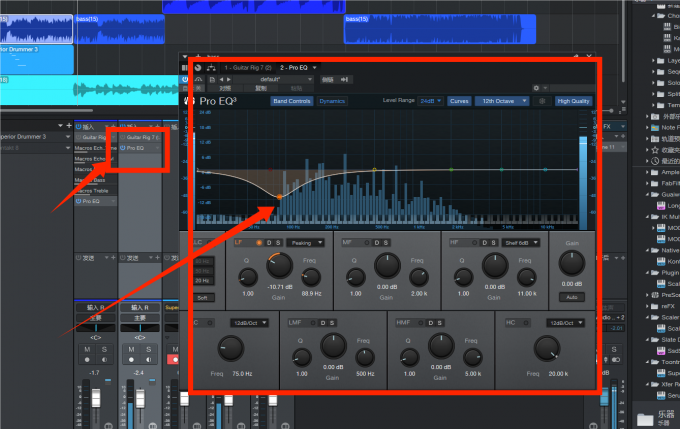Click the LF band S solo button
The image size is (680, 429).
[278, 242]
